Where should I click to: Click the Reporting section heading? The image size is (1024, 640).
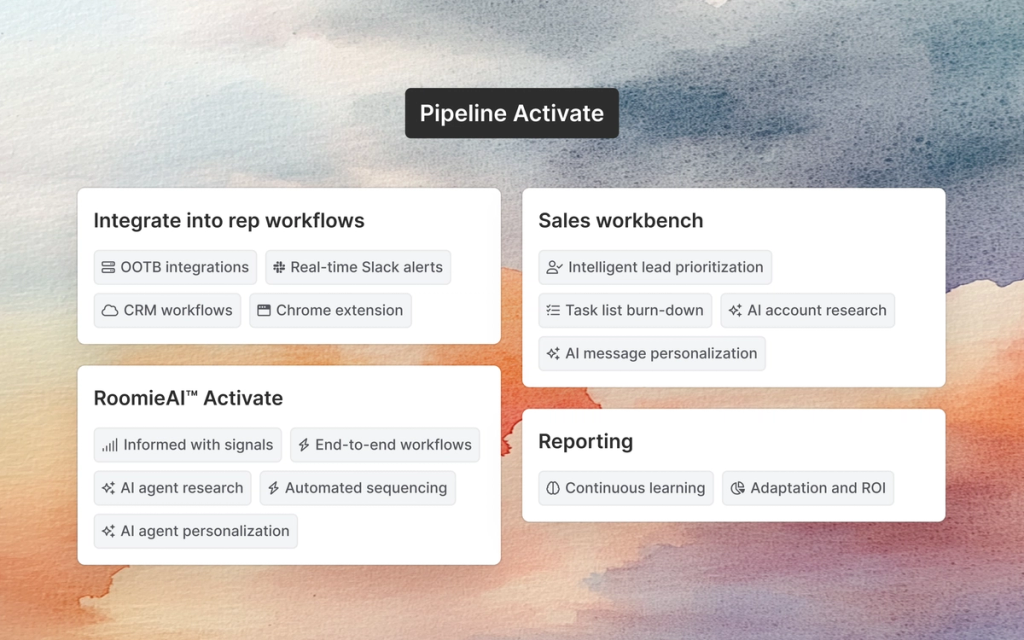point(585,441)
